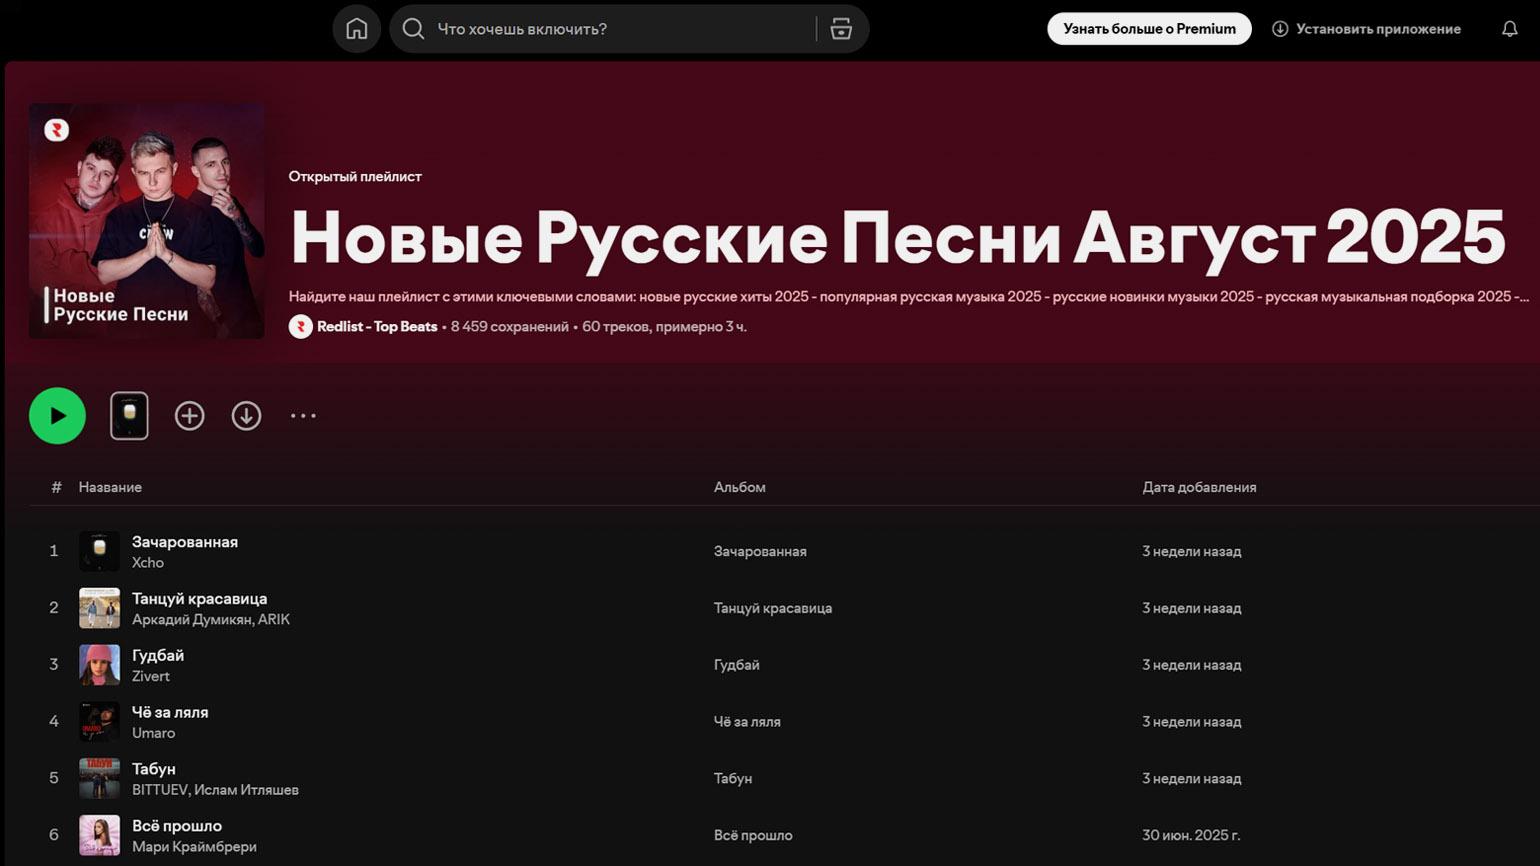Click track number 1 in the list

54,552
